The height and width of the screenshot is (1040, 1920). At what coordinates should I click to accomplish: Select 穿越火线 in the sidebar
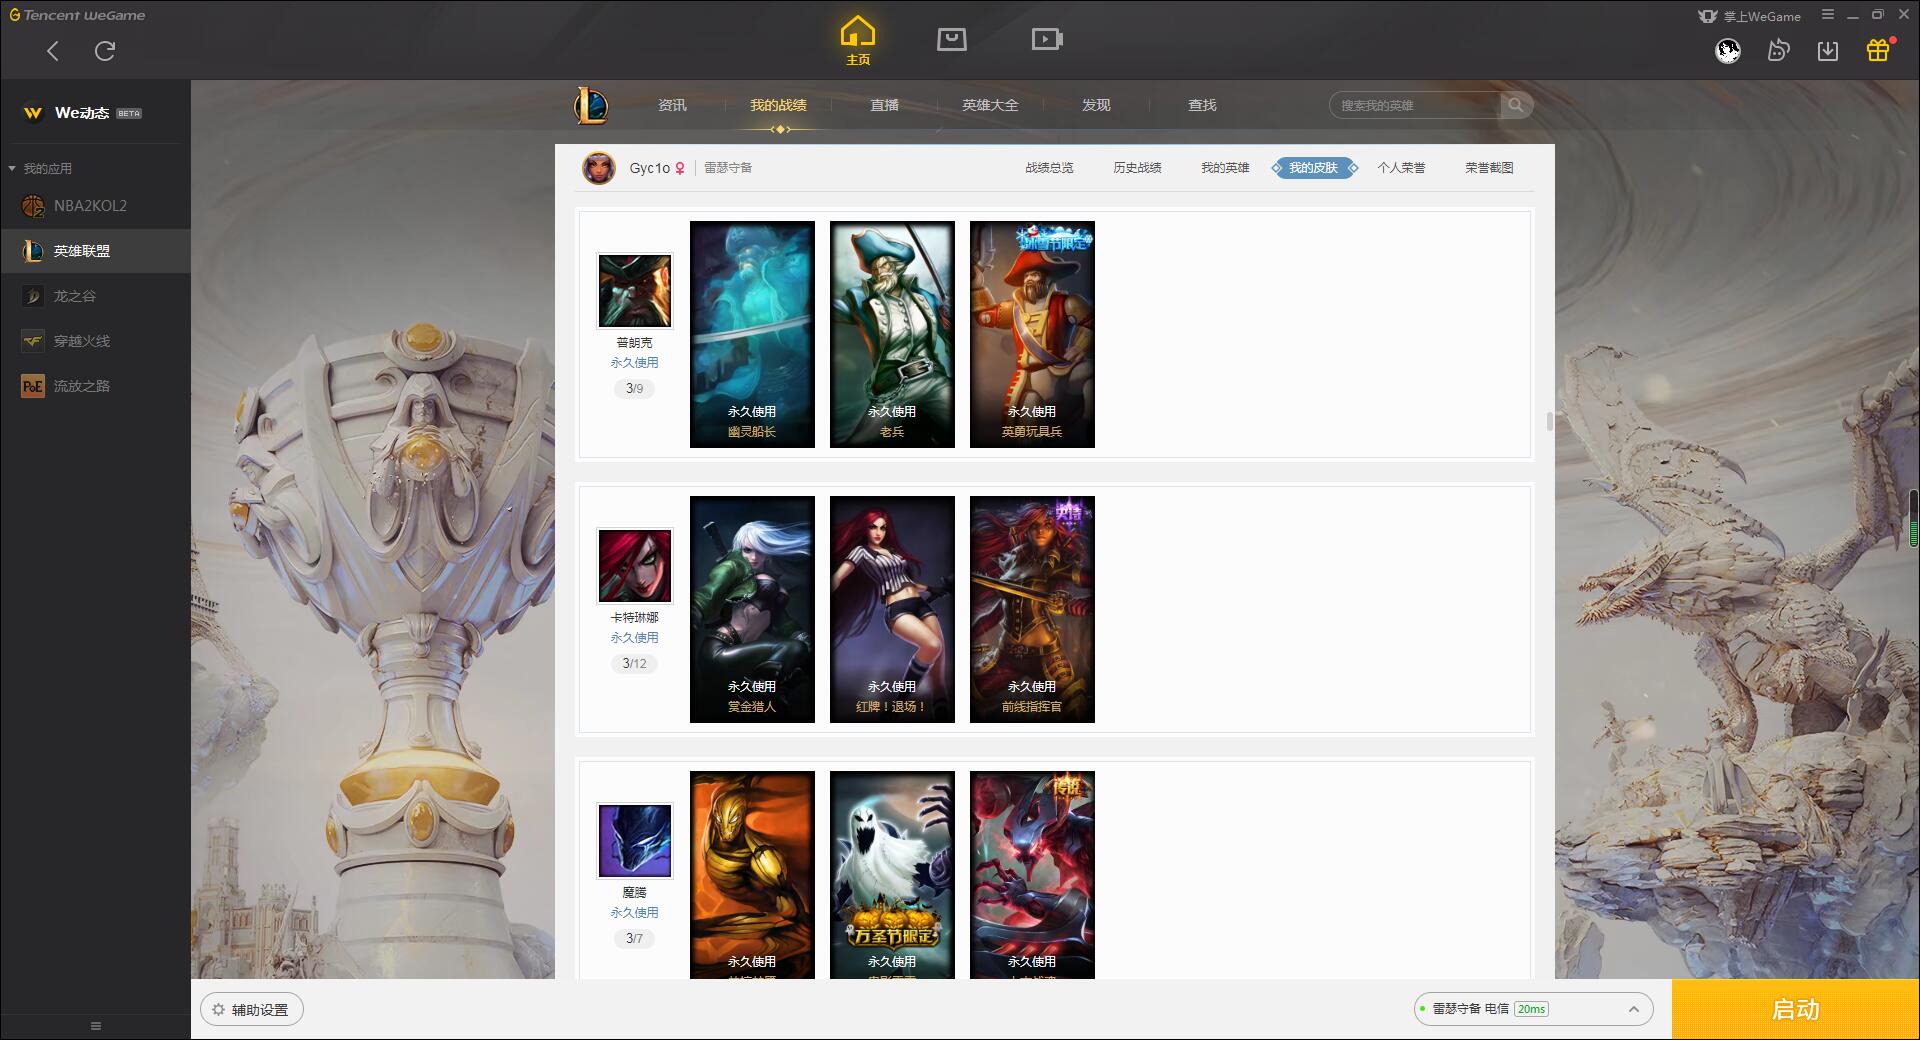coord(95,341)
